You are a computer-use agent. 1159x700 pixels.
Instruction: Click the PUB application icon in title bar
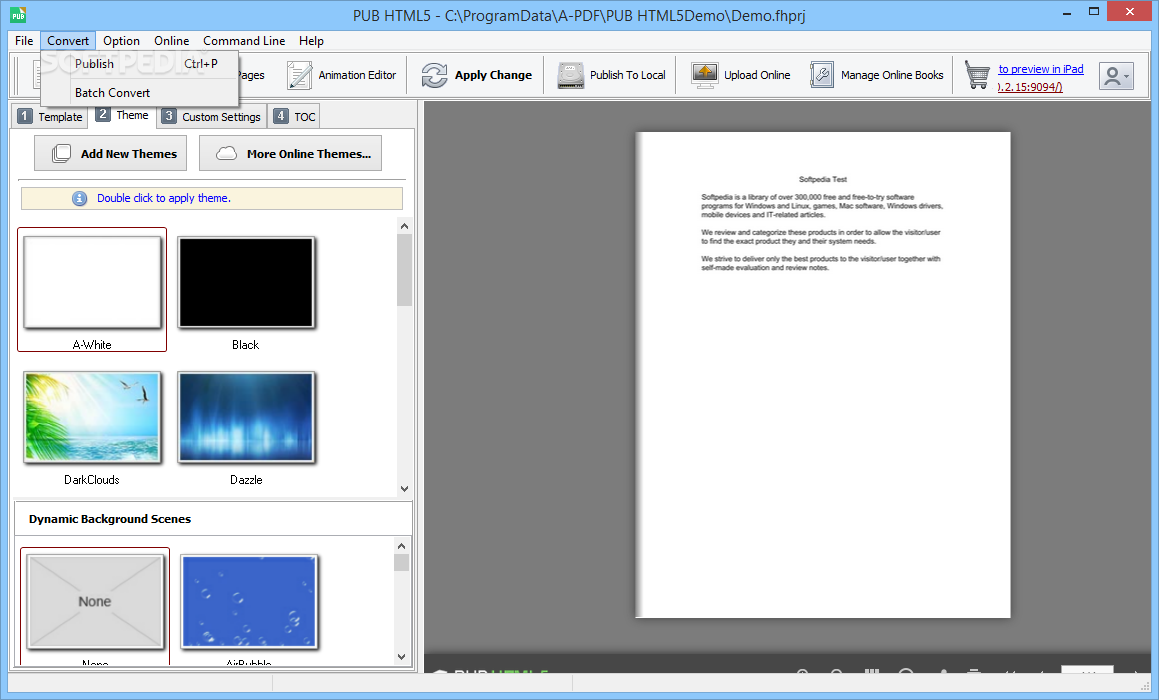tap(18, 13)
